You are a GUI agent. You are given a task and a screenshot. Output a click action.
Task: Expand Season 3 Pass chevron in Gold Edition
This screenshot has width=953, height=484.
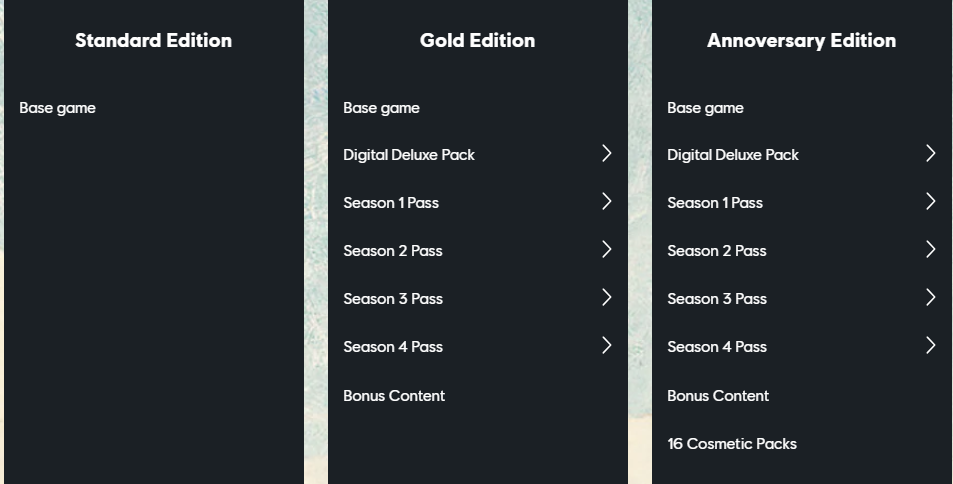(607, 297)
